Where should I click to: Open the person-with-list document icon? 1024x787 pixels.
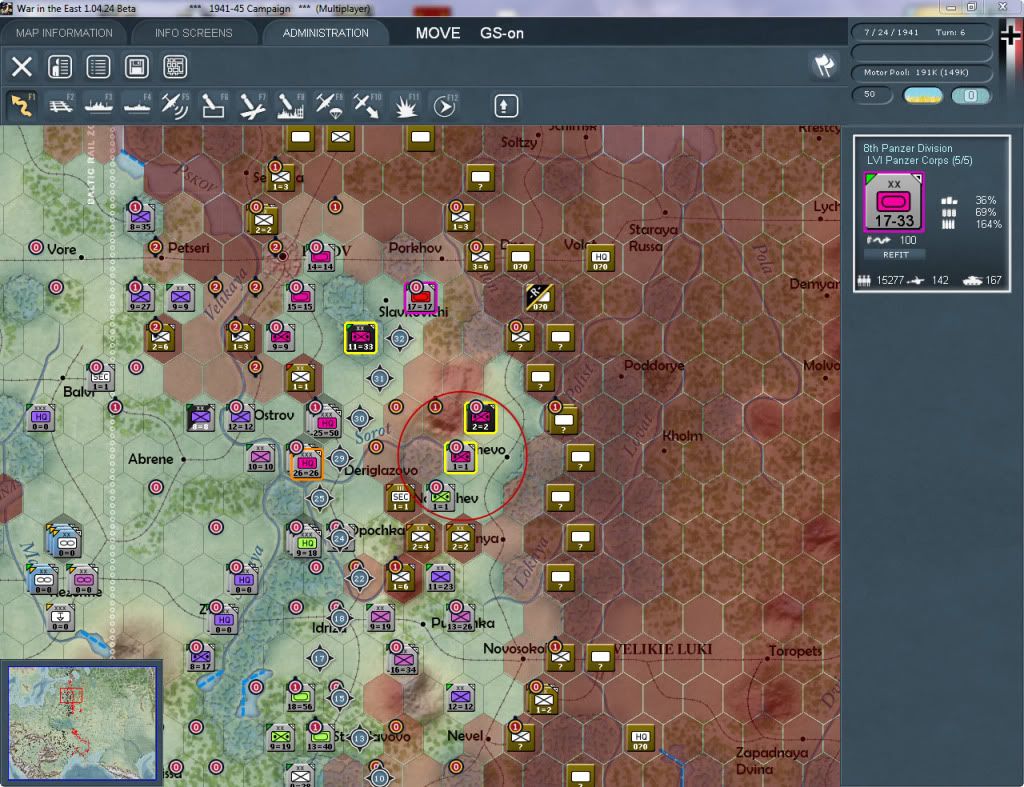pos(60,67)
